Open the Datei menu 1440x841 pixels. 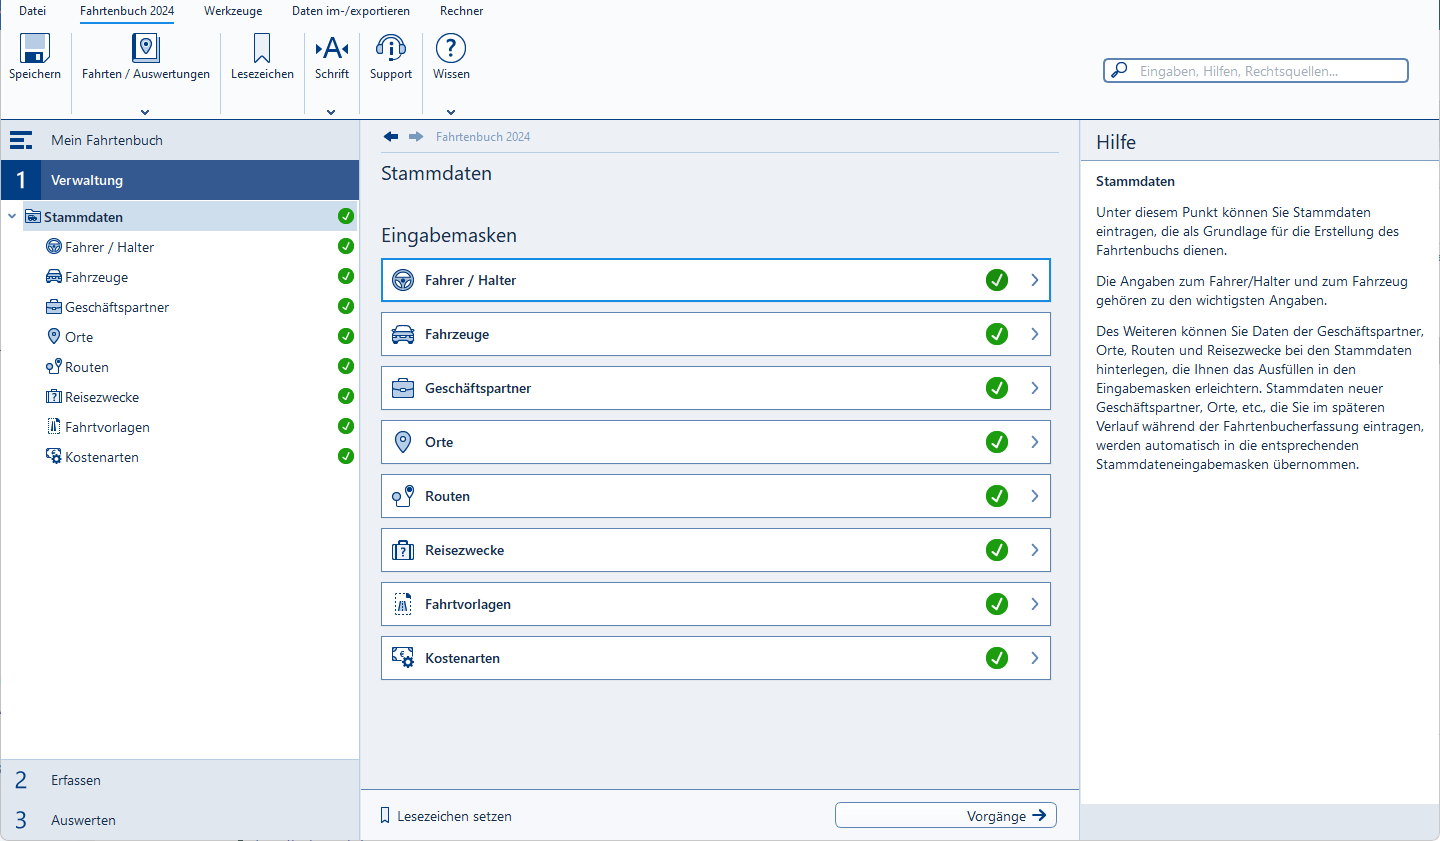(33, 11)
